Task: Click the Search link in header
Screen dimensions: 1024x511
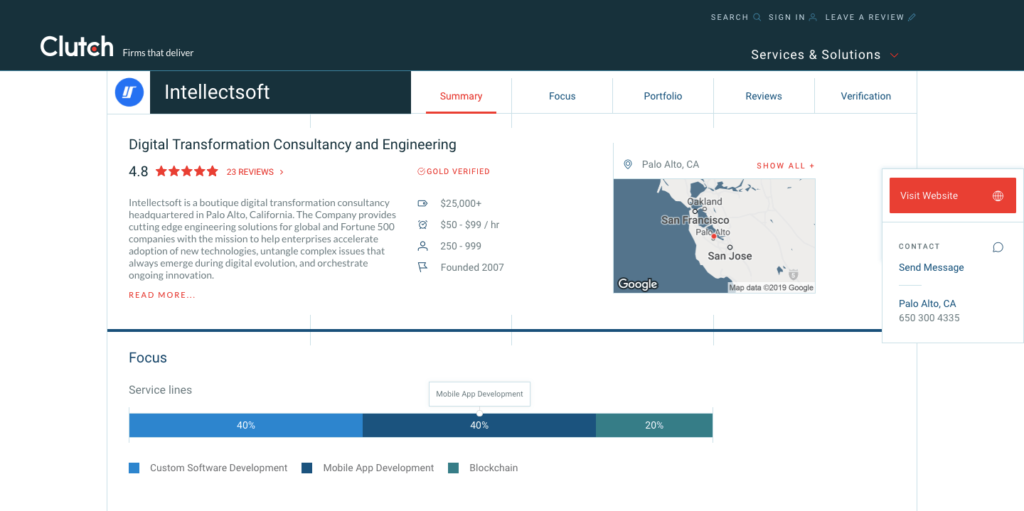Action: (729, 18)
